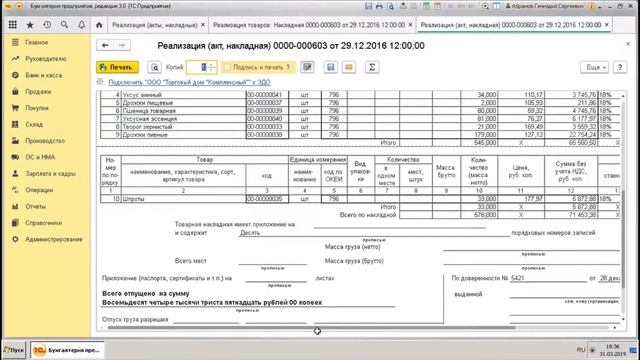Open the Руководителю section

click(x=46, y=59)
